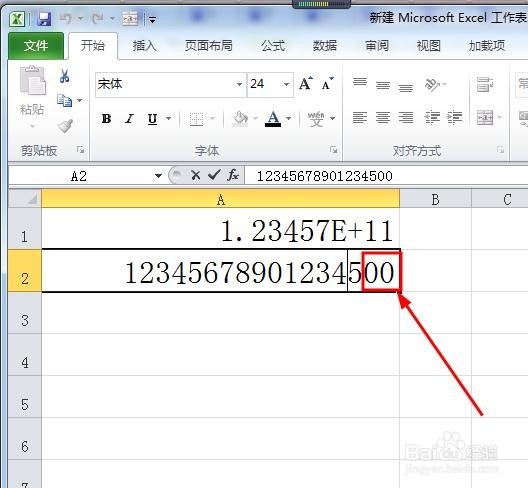Open the Underline style dropdown arrow

168,119
